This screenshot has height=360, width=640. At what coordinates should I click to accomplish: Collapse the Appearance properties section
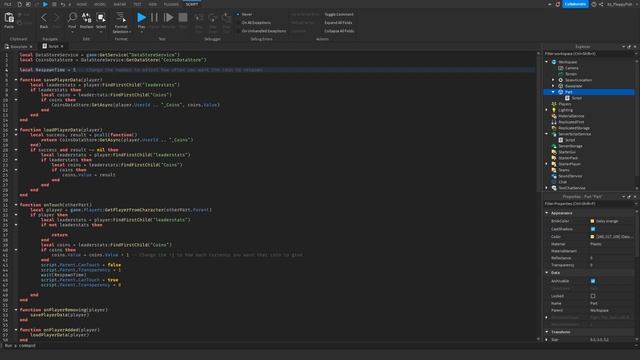[547, 213]
